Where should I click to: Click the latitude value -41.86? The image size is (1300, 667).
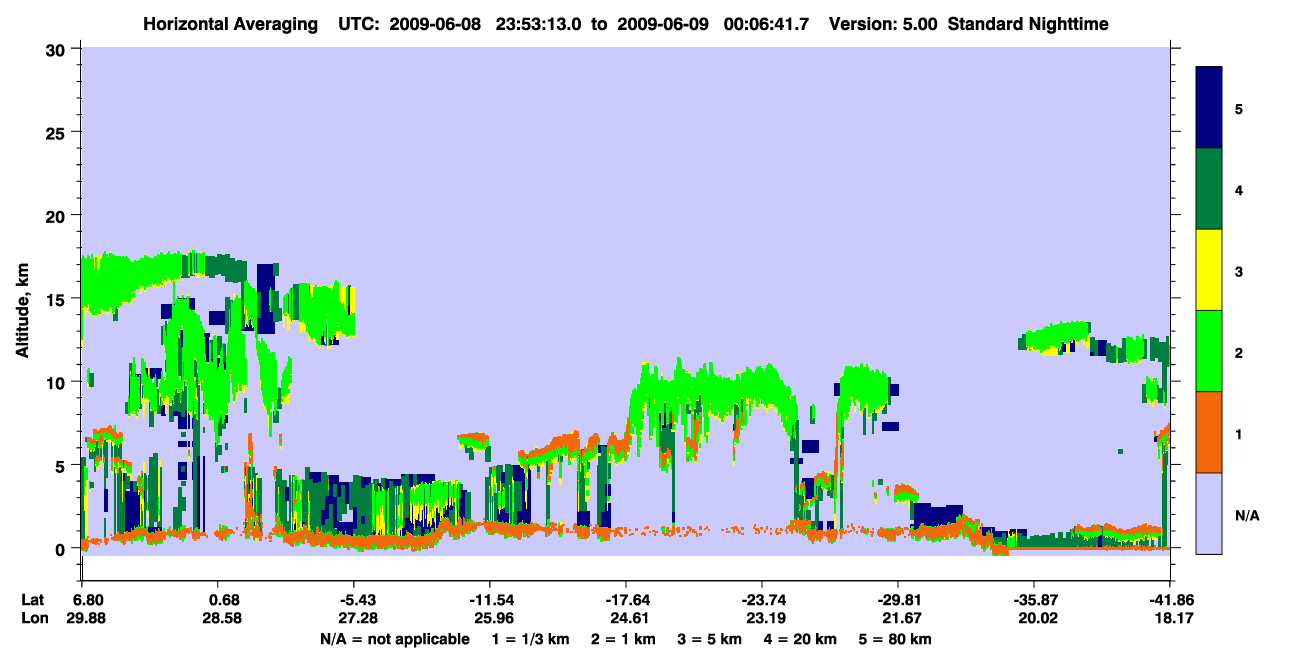tap(1171, 600)
